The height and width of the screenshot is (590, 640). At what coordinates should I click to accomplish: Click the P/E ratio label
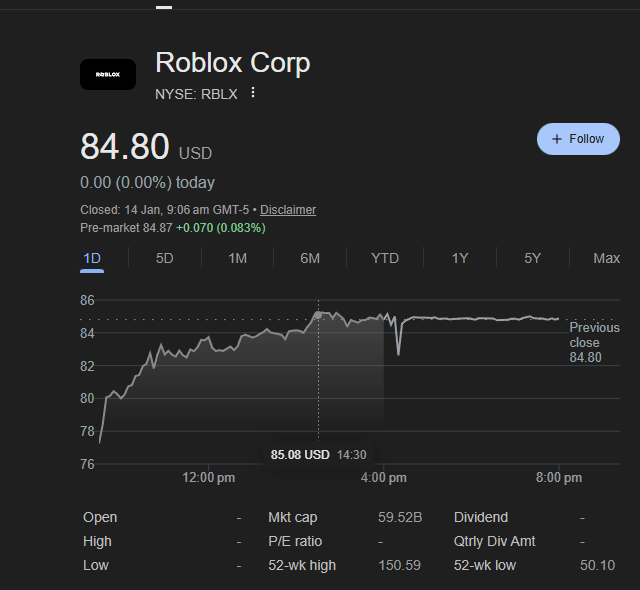(x=295, y=541)
